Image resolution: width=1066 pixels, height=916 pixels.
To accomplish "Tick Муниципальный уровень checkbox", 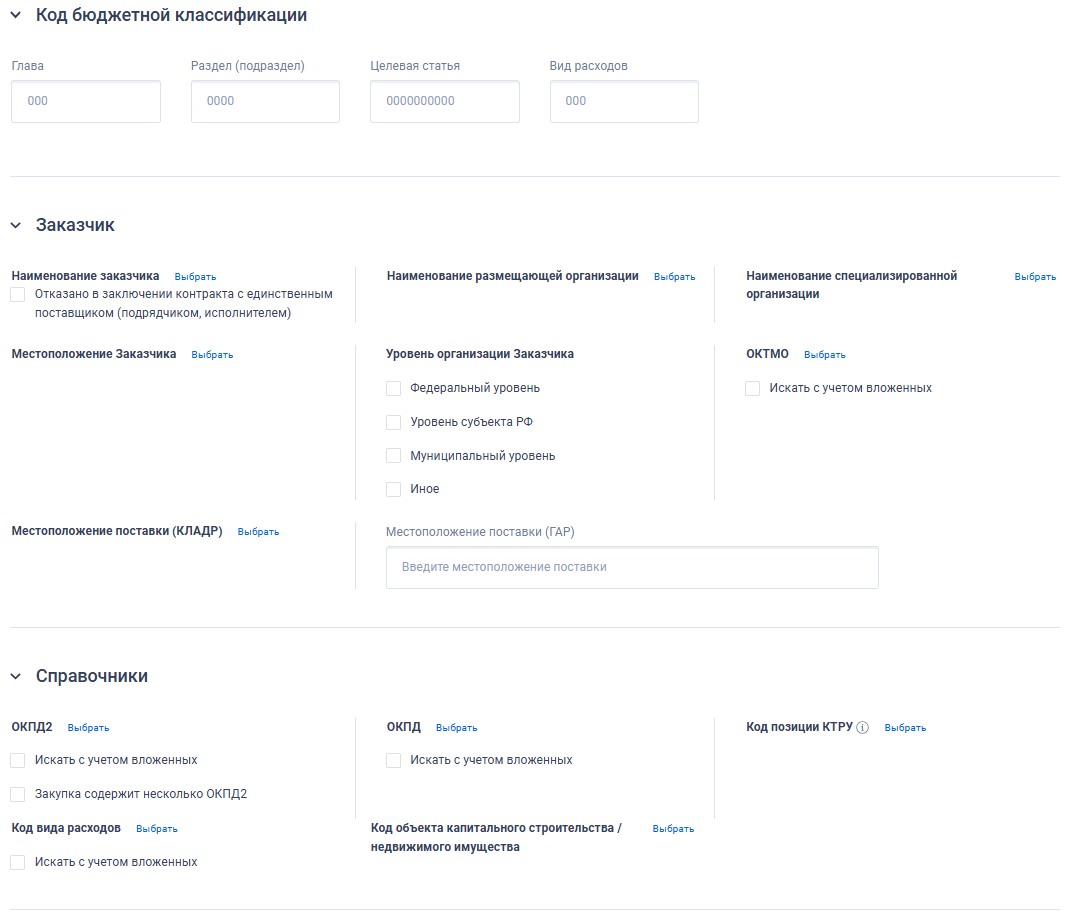I will click(x=394, y=456).
